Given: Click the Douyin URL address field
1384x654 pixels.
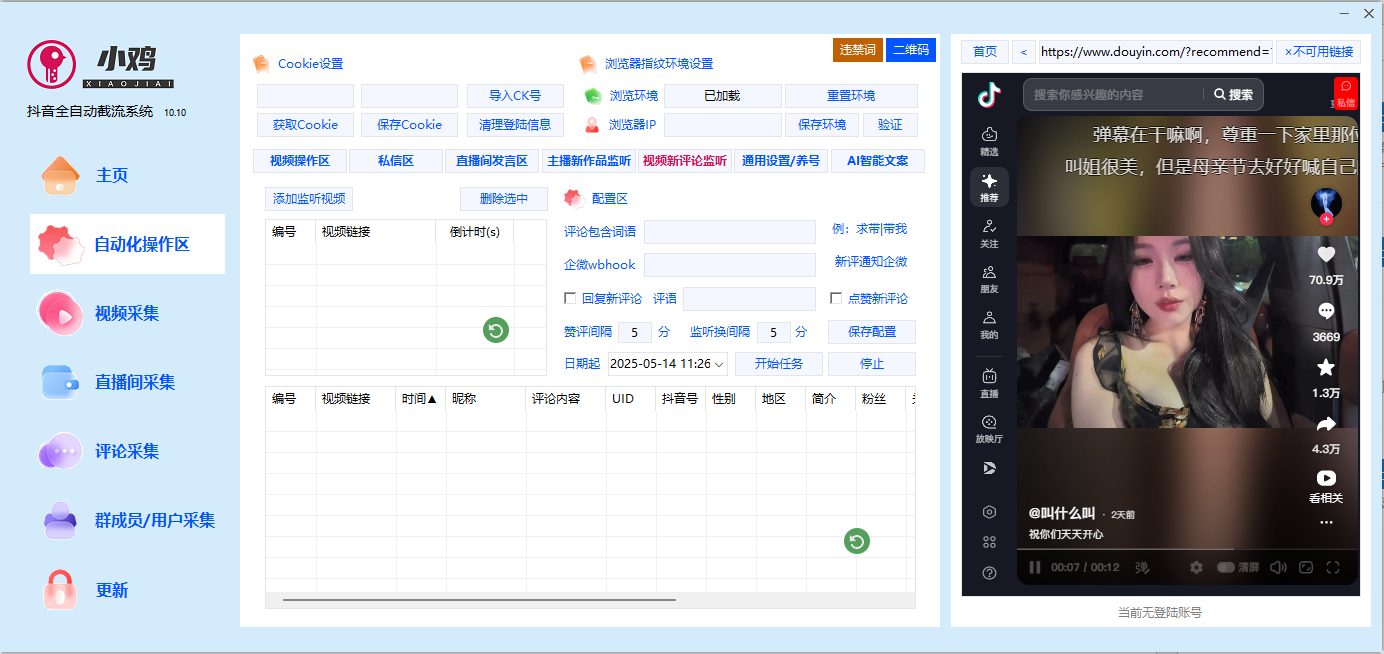Looking at the screenshot, I should (1158, 51).
